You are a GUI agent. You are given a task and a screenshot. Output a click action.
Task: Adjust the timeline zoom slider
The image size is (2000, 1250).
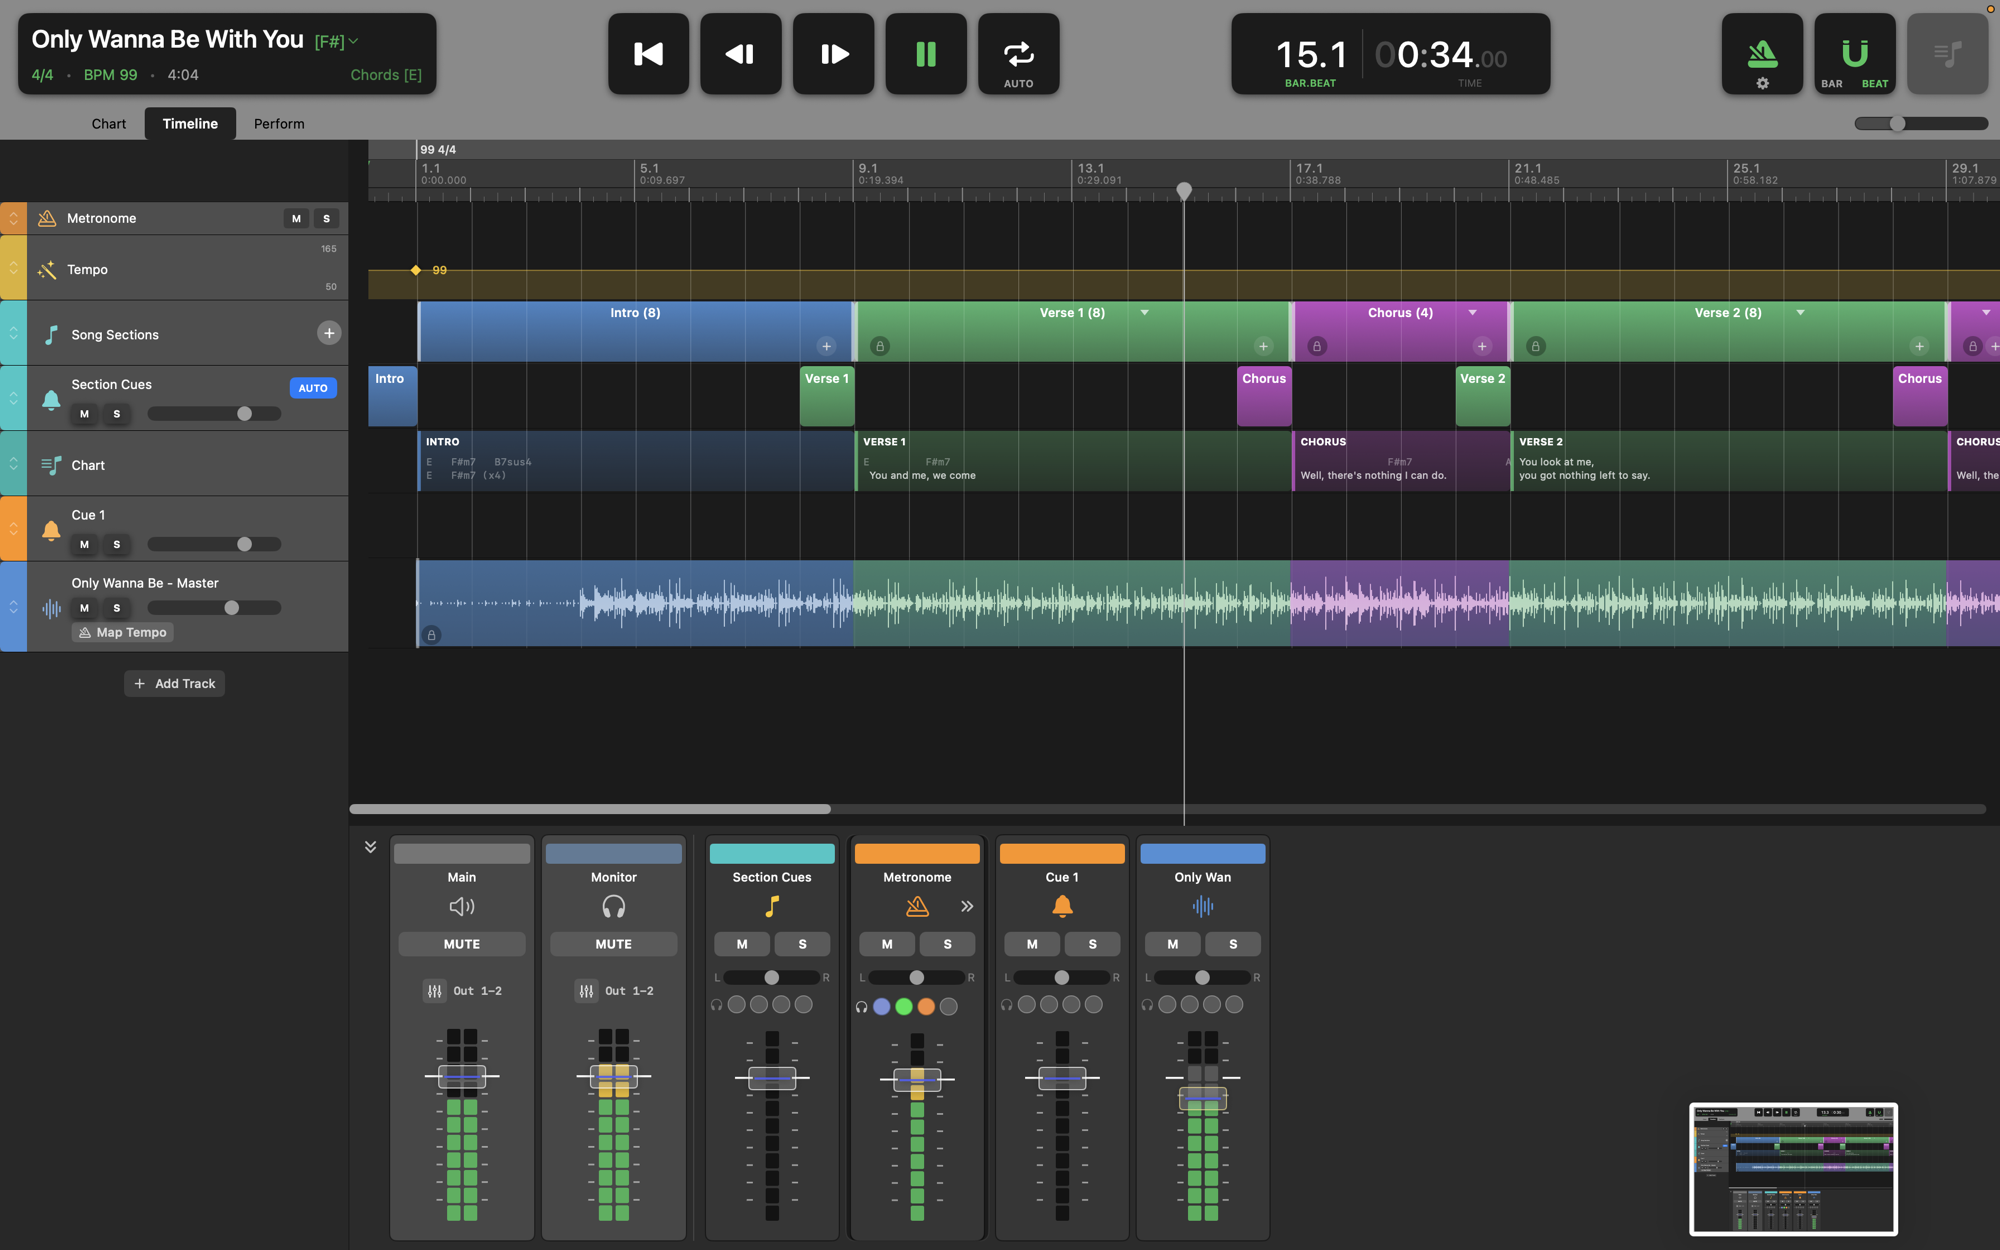[x=1920, y=123]
